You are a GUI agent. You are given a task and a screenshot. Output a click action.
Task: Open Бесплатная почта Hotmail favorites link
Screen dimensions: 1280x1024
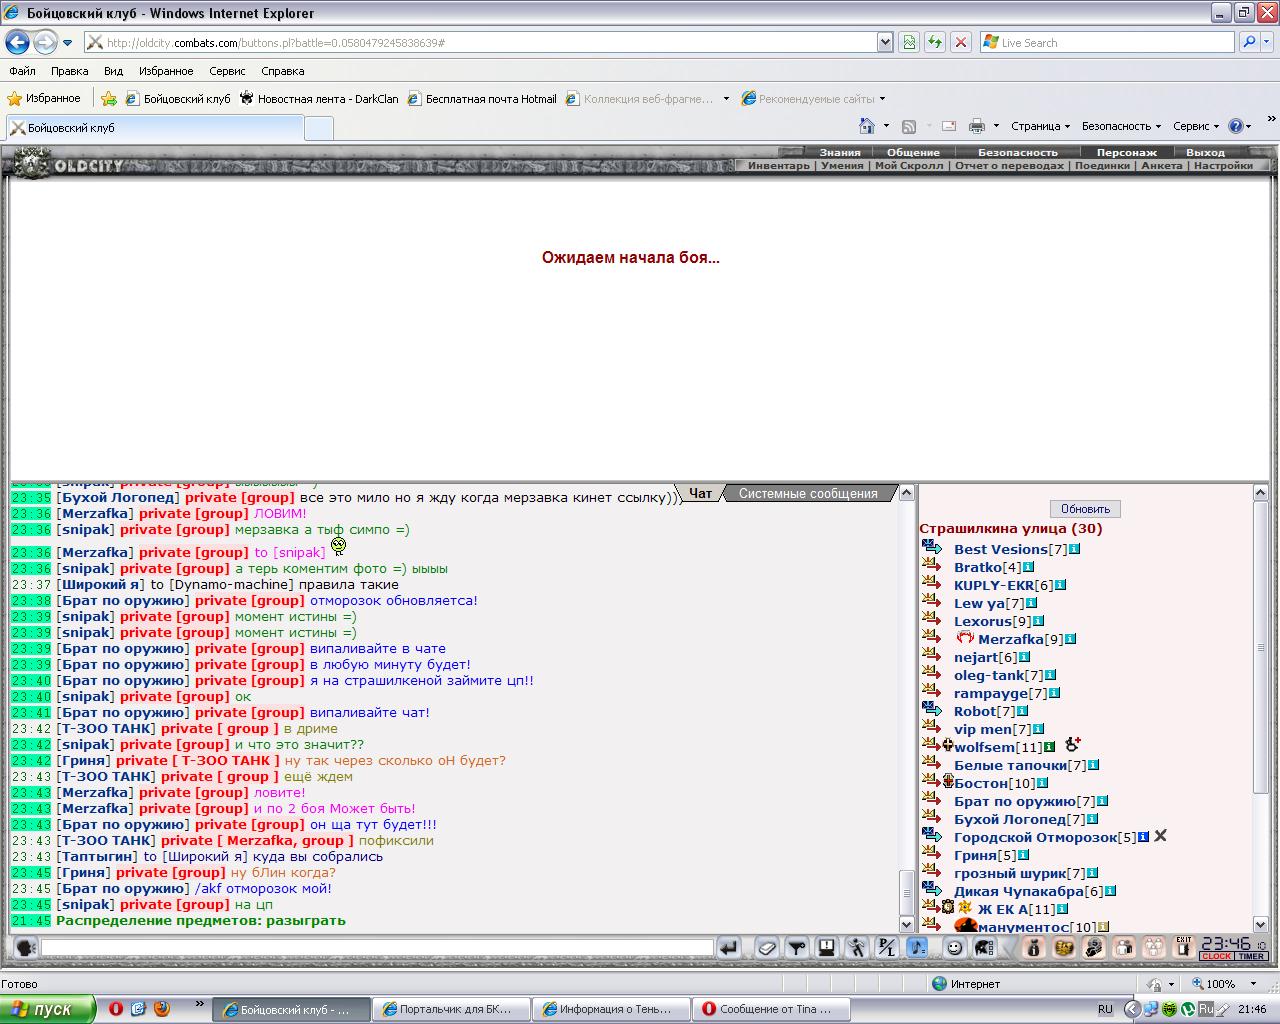pos(482,98)
